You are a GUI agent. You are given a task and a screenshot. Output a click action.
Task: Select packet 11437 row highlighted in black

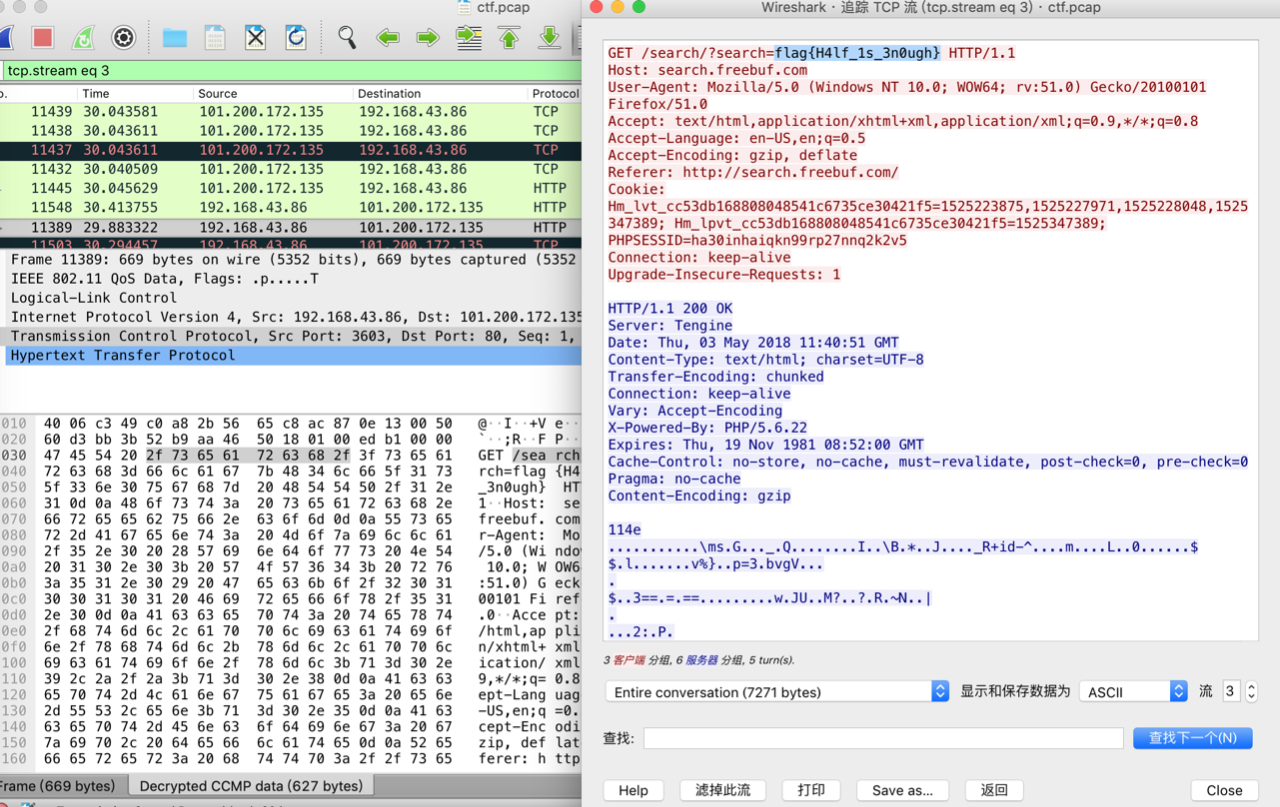290,150
